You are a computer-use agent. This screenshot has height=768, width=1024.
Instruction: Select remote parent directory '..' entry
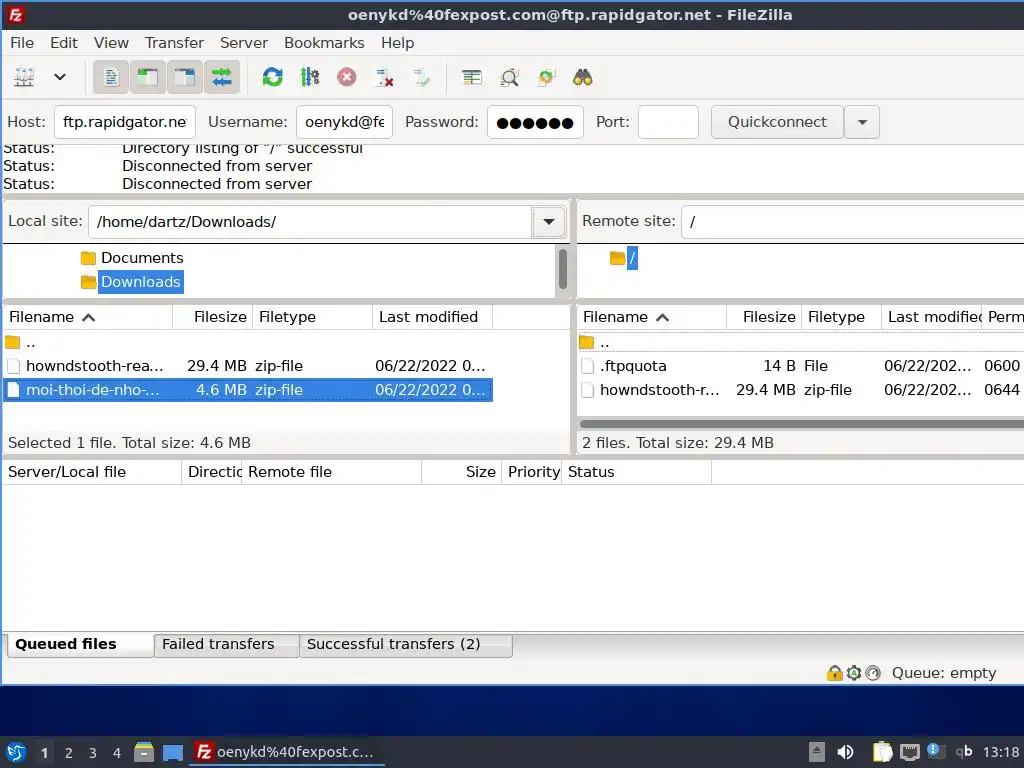pyautogui.click(x=801, y=342)
